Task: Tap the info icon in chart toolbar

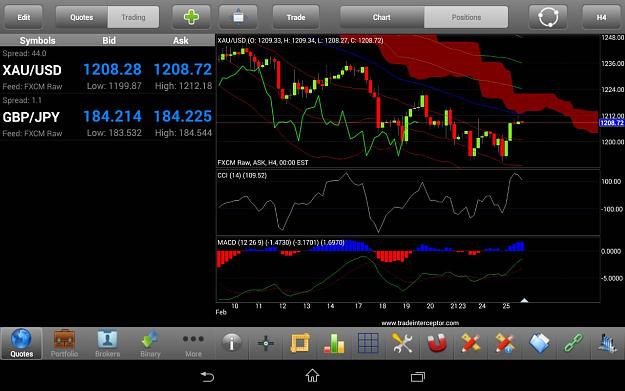Action: point(232,343)
